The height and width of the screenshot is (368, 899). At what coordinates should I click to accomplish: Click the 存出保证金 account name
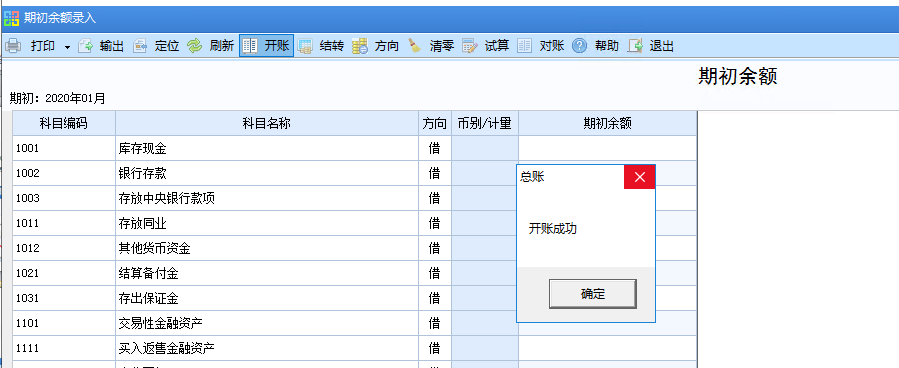(x=148, y=298)
